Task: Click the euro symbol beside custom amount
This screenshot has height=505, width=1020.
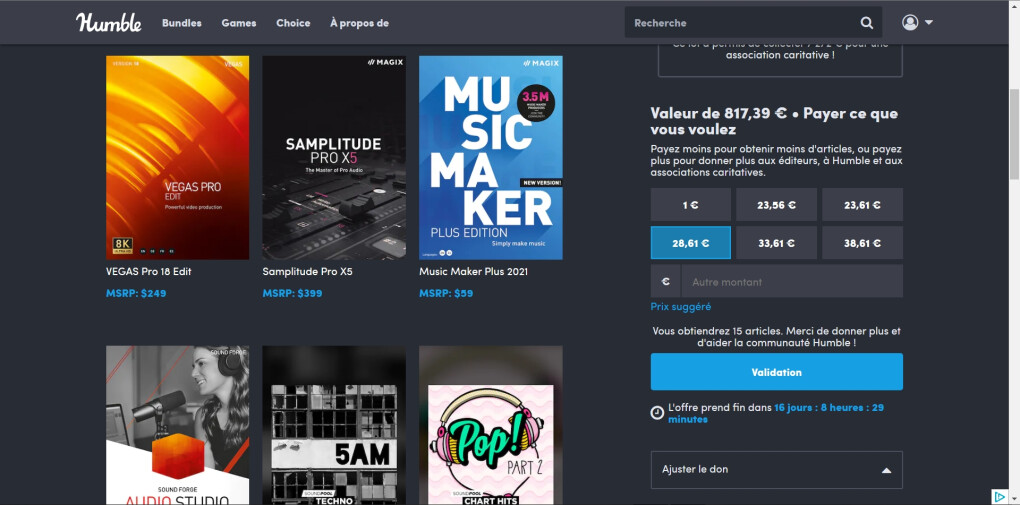Action: (665, 281)
